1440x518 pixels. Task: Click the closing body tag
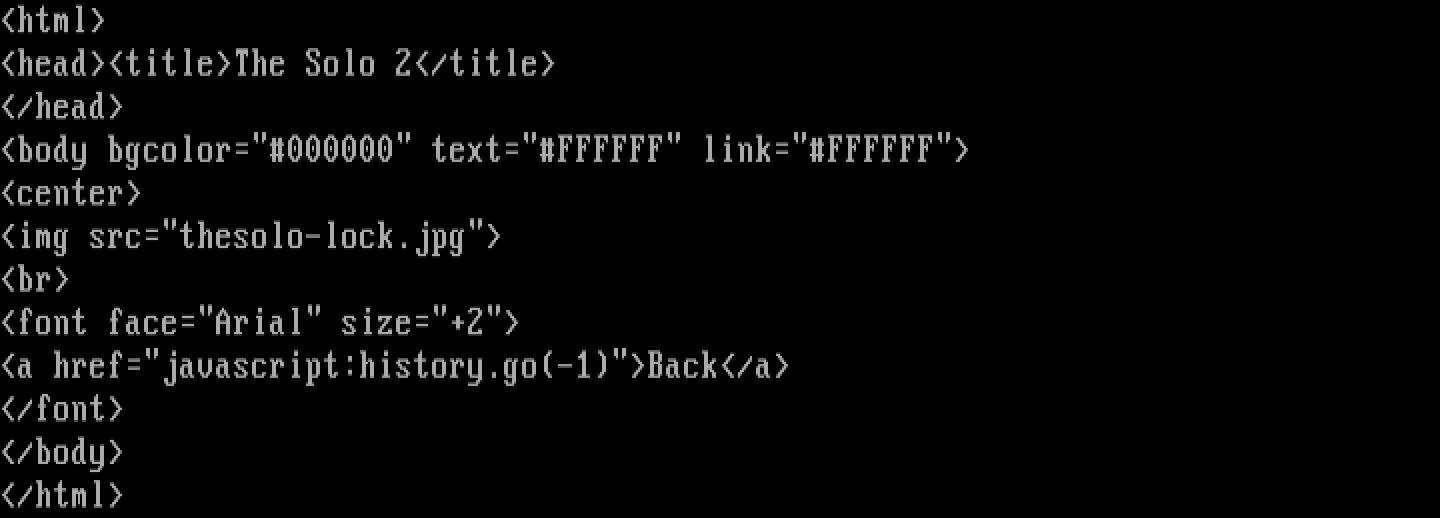point(62,453)
